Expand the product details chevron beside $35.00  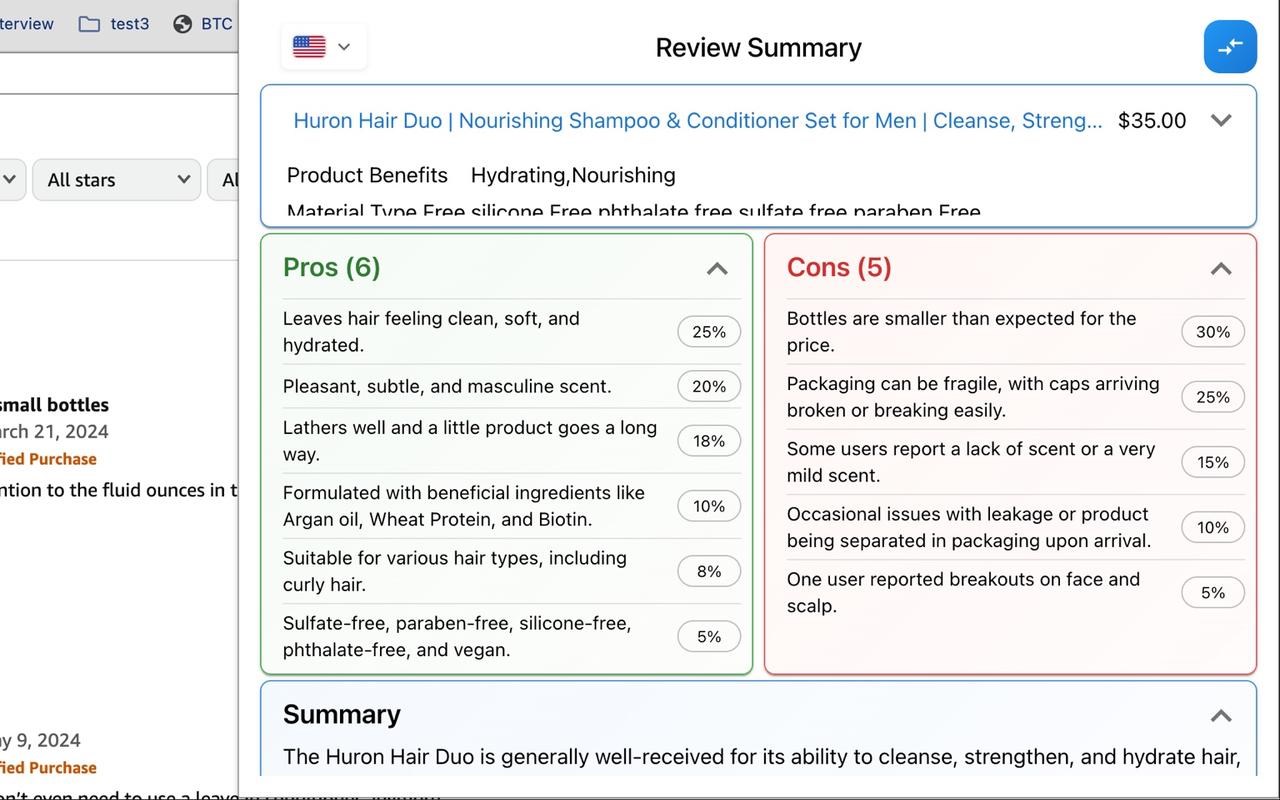pyautogui.click(x=1220, y=121)
